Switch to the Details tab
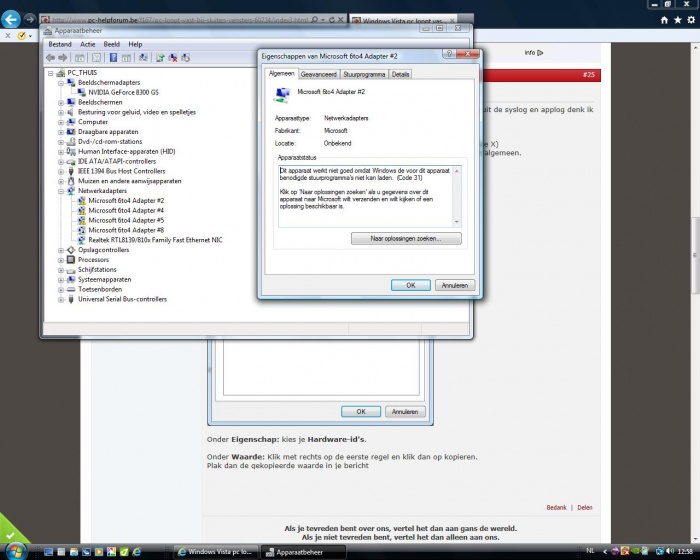700x560 pixels. [400, 75]
